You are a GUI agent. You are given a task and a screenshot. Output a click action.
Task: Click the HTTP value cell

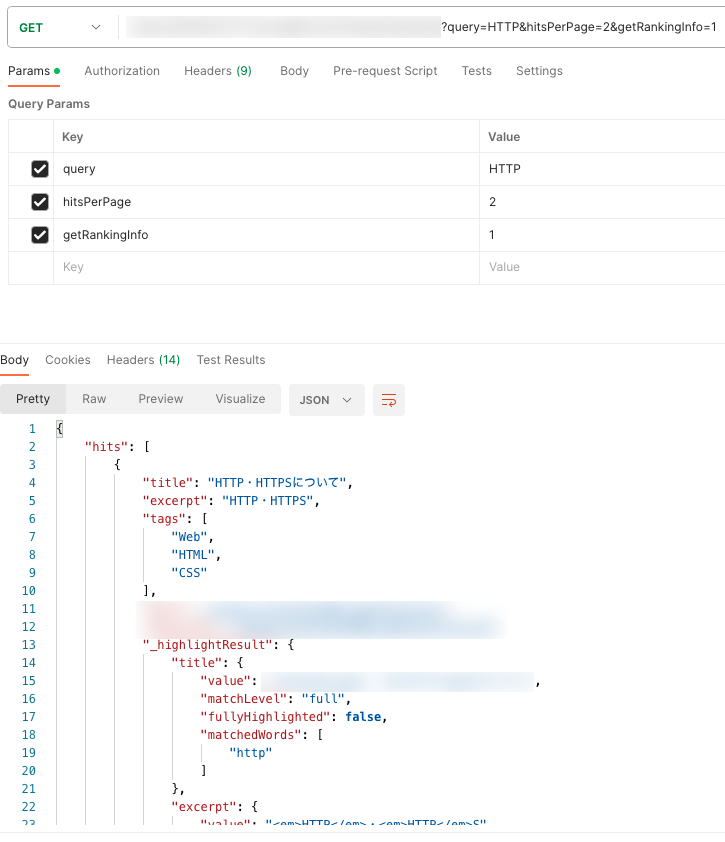coord(602,169)
